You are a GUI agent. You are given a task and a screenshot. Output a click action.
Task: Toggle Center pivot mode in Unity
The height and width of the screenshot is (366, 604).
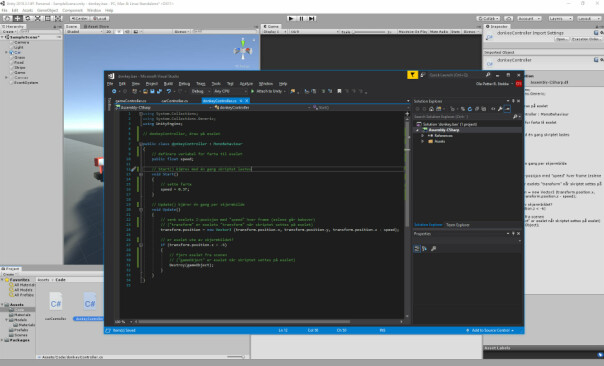click(x=79, y=18)
